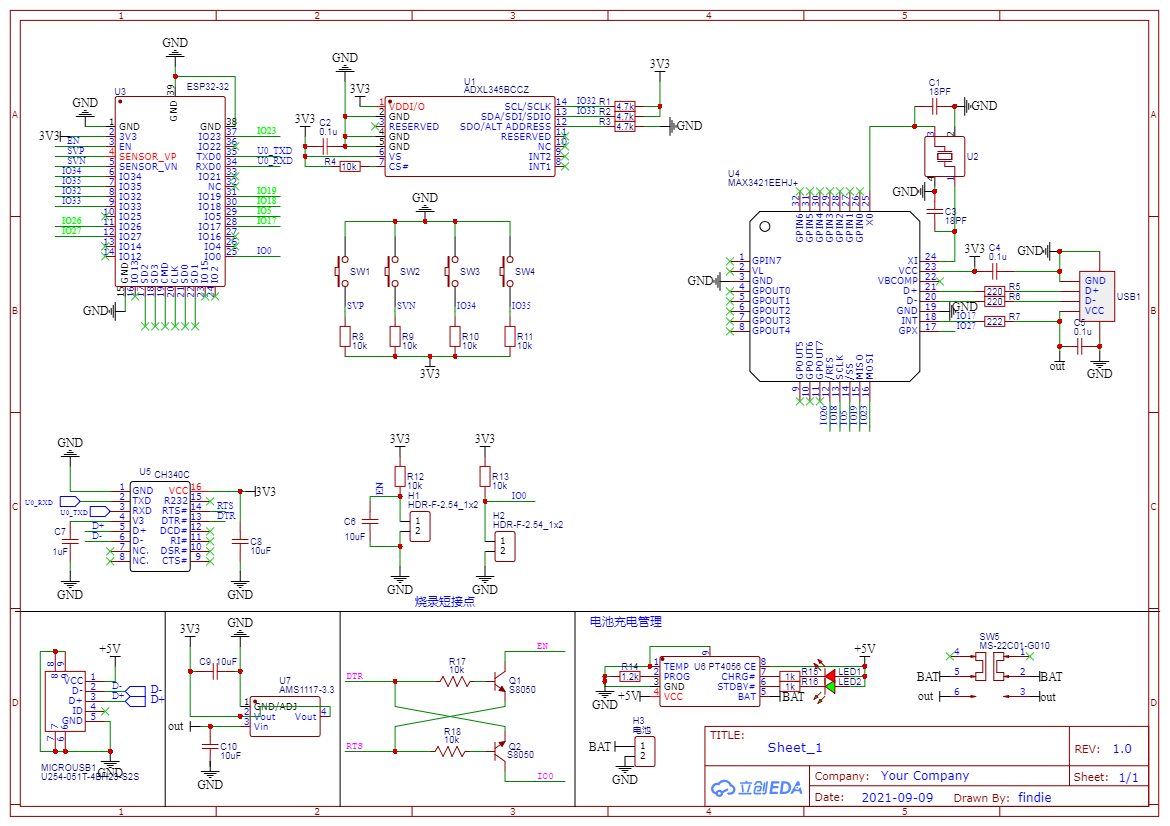The height and width of the screenshot is (826, 1170).
Task: Click the C8 10uF capacitor symbol
Action: [x=240, y=542]
